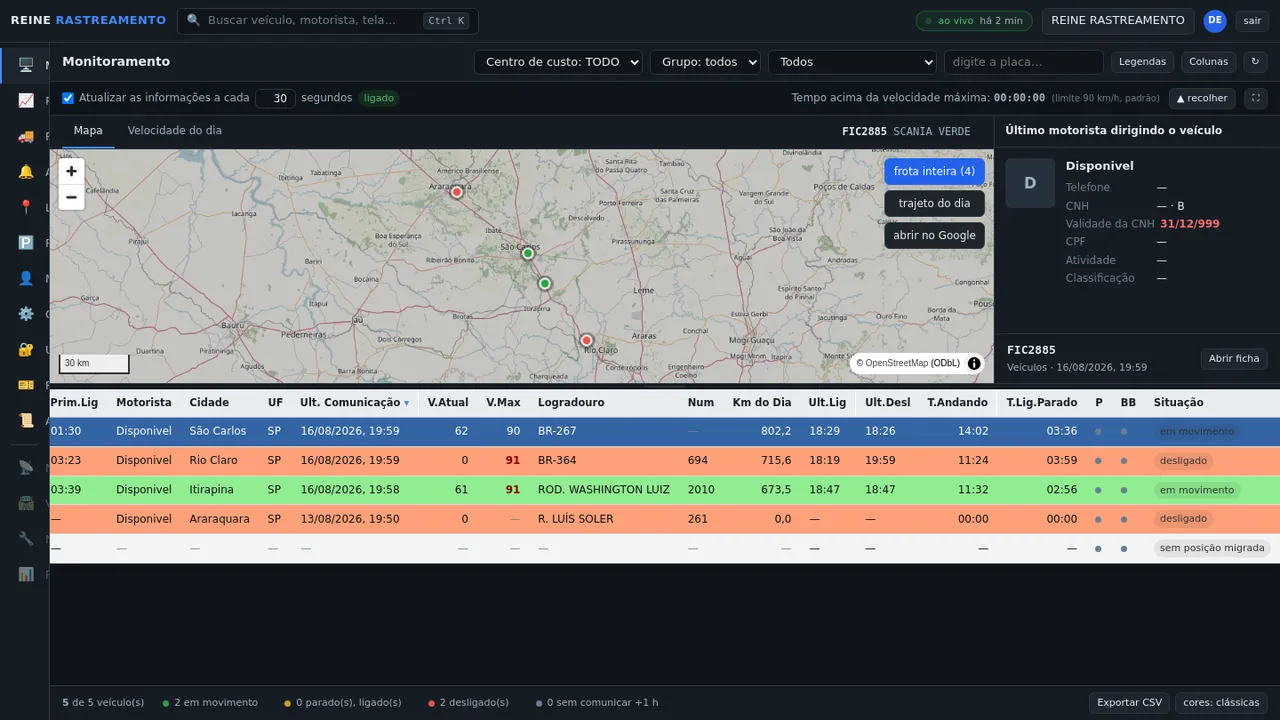Open the gear settings sidebar icon
1280x720 pixels.
pos(26,314)
